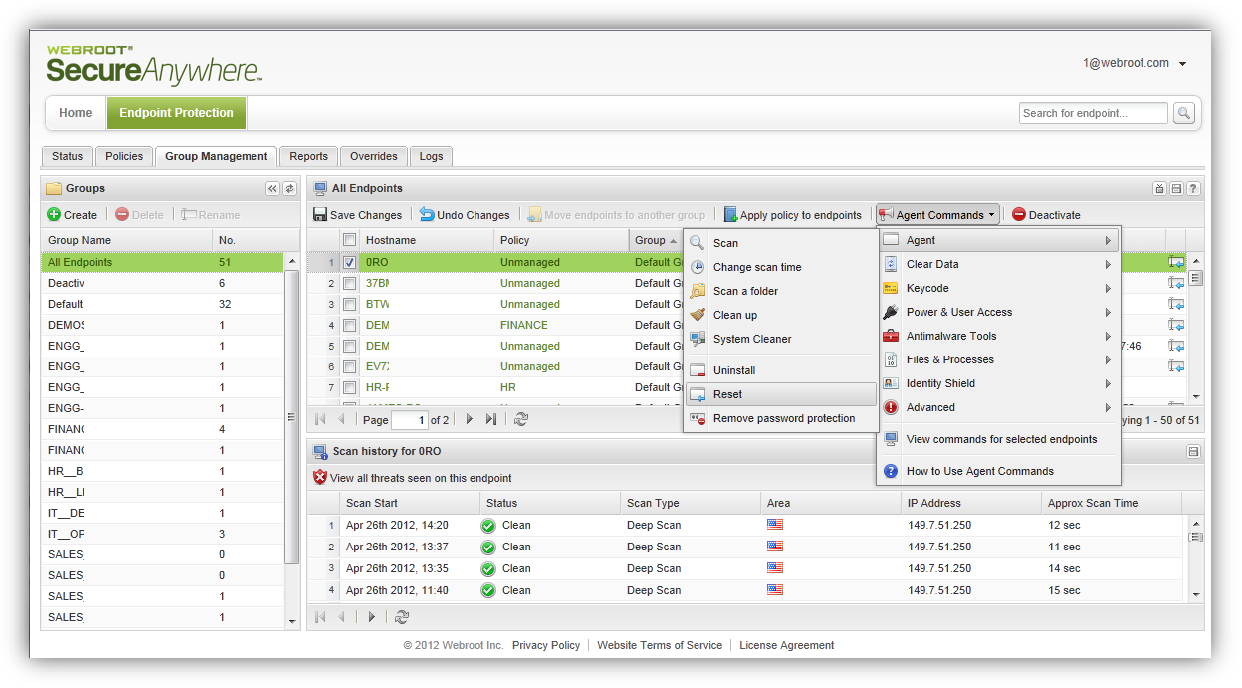Tick the checkbox for the HR policy endpoint row
Screen dimensions: 1242x688
tap(349, 387)
